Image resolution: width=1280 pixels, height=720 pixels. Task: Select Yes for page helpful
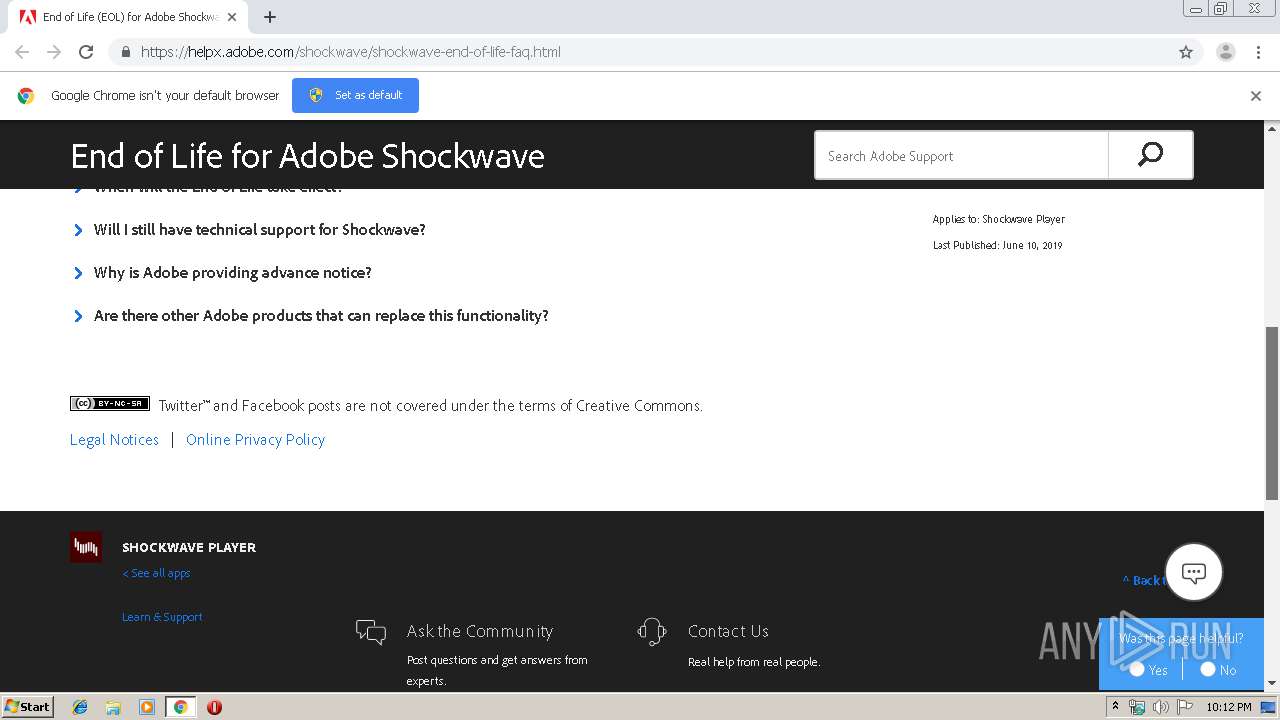pyautogui.click(x=1137, y=670)
